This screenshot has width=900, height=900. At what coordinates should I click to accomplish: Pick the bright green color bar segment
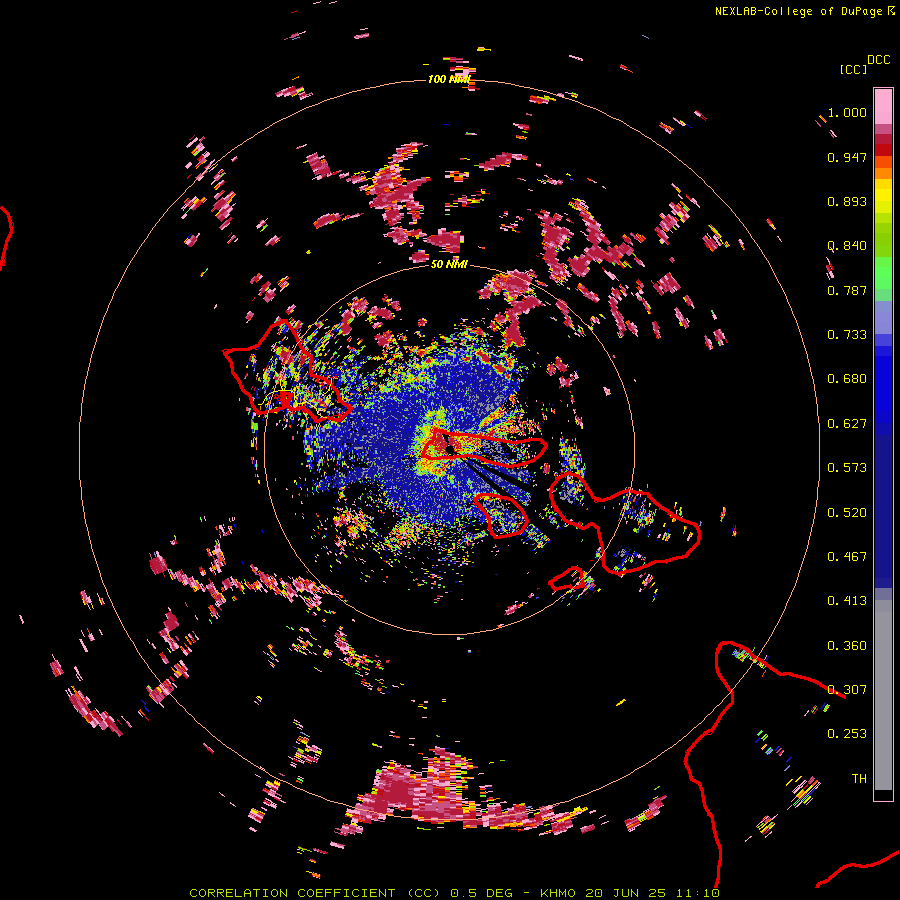[883, 273]
